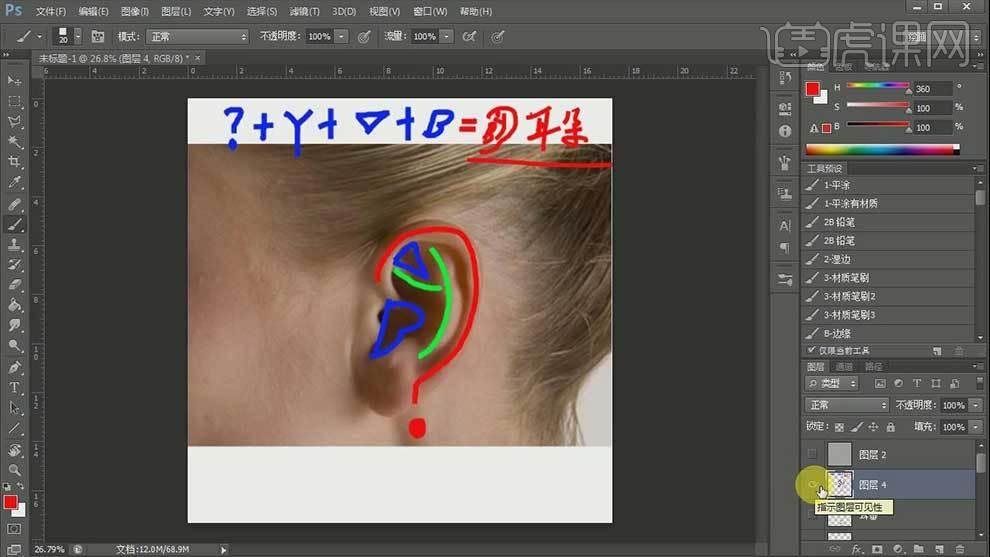Select the Eraser tool
This screenshot has width=990, height=557.
[14, 285]
